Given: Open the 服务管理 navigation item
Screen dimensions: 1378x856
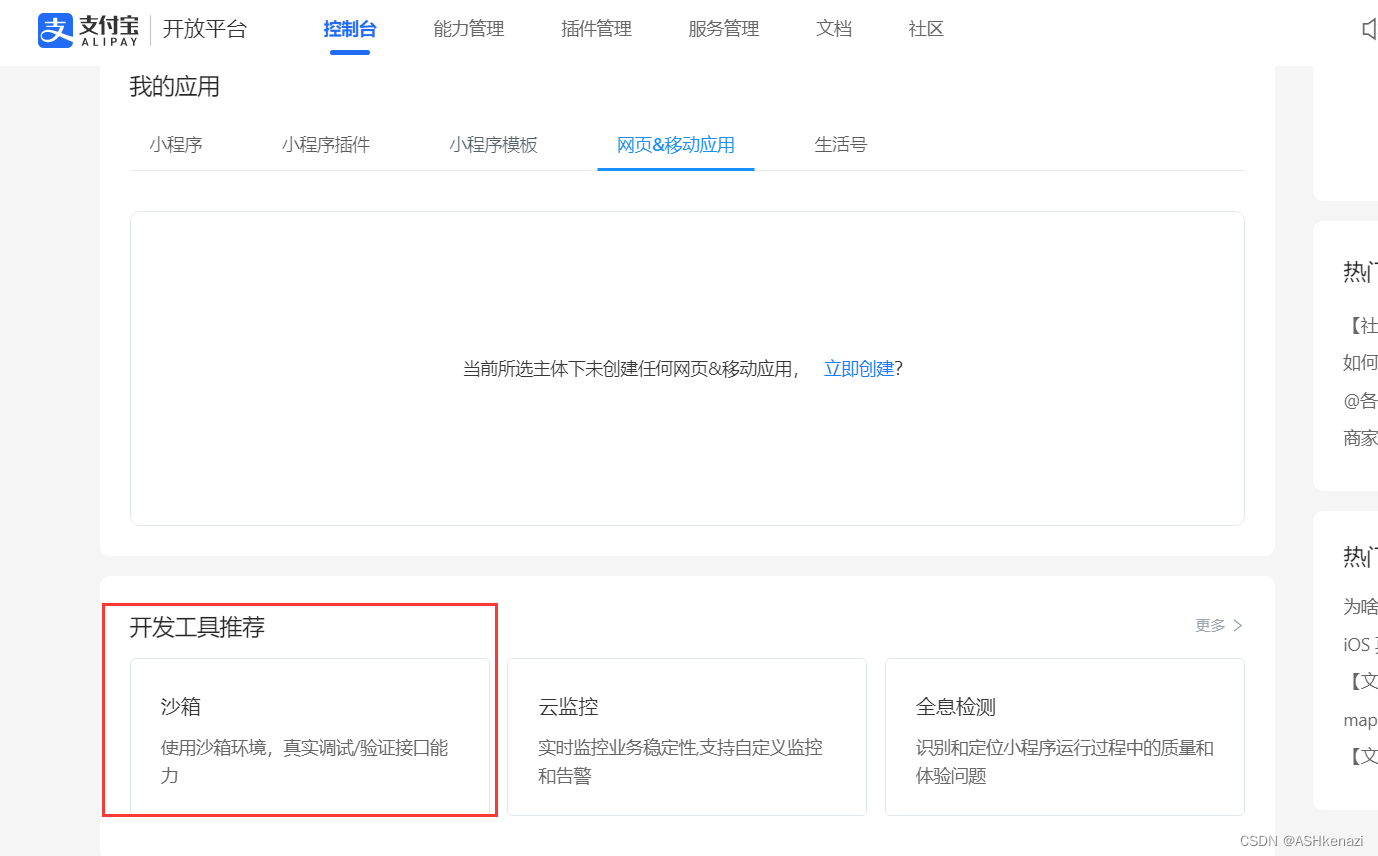Looking at the screenshot, I should (724, 29).
